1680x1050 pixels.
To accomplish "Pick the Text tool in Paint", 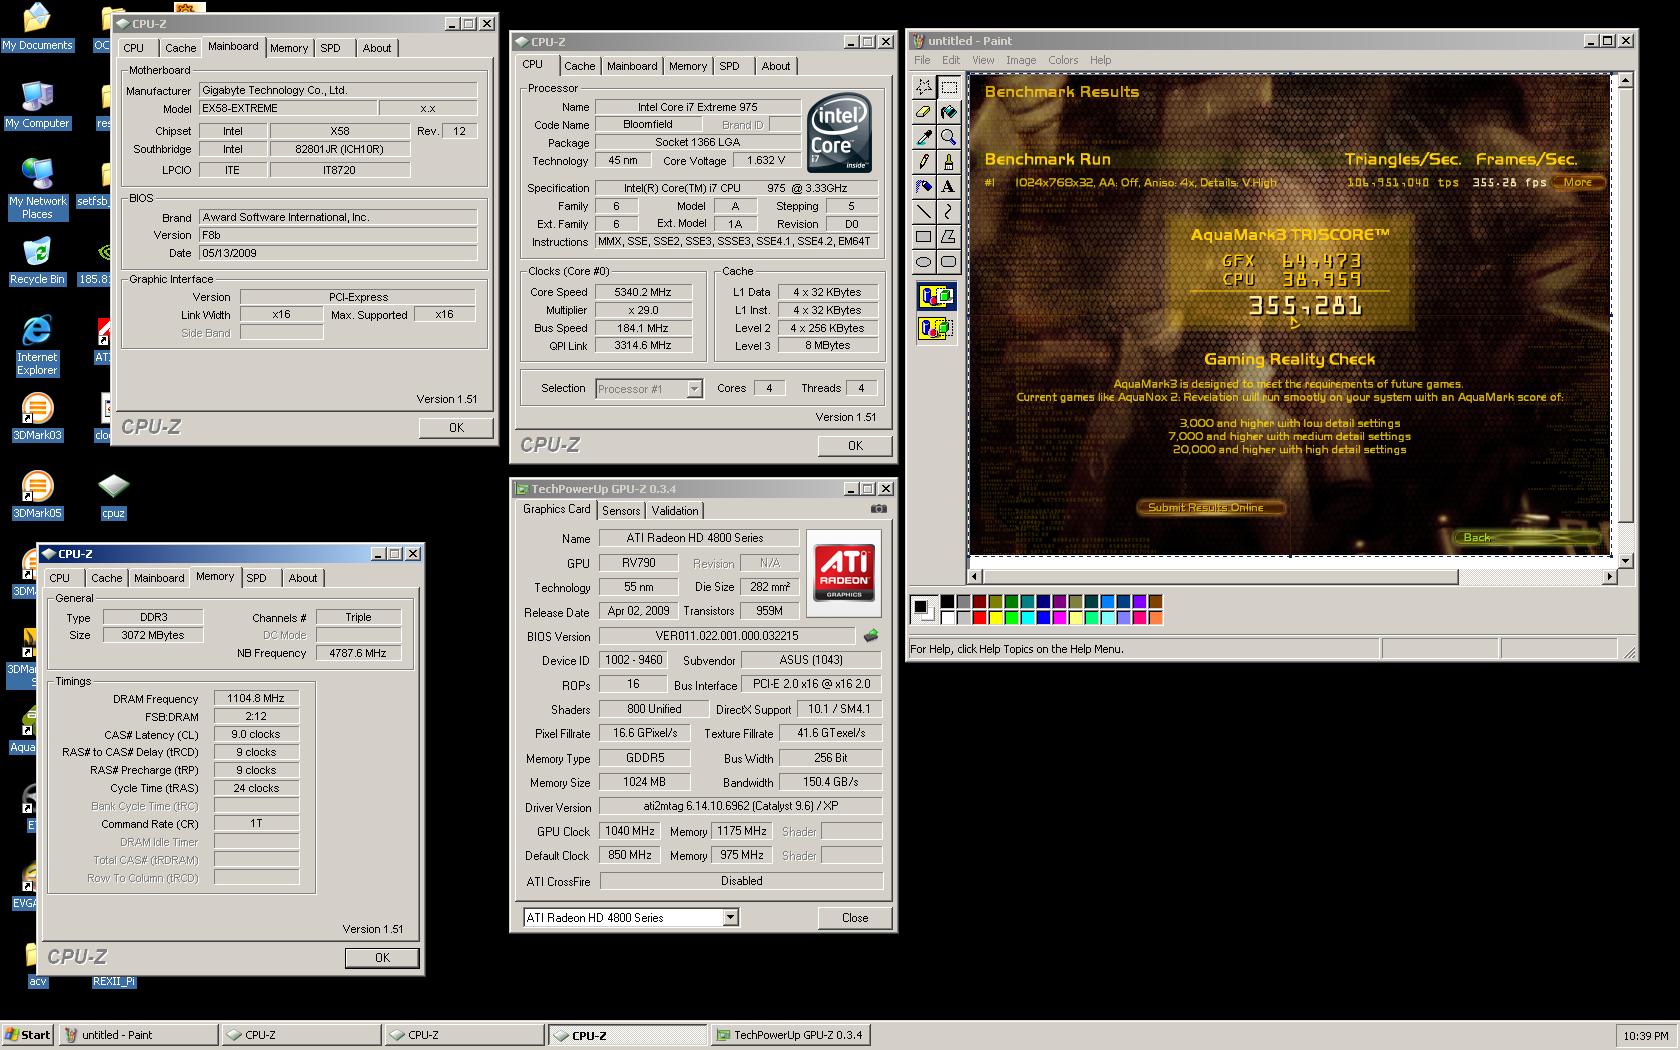I will pyautogui.click(x=948, y=187).
